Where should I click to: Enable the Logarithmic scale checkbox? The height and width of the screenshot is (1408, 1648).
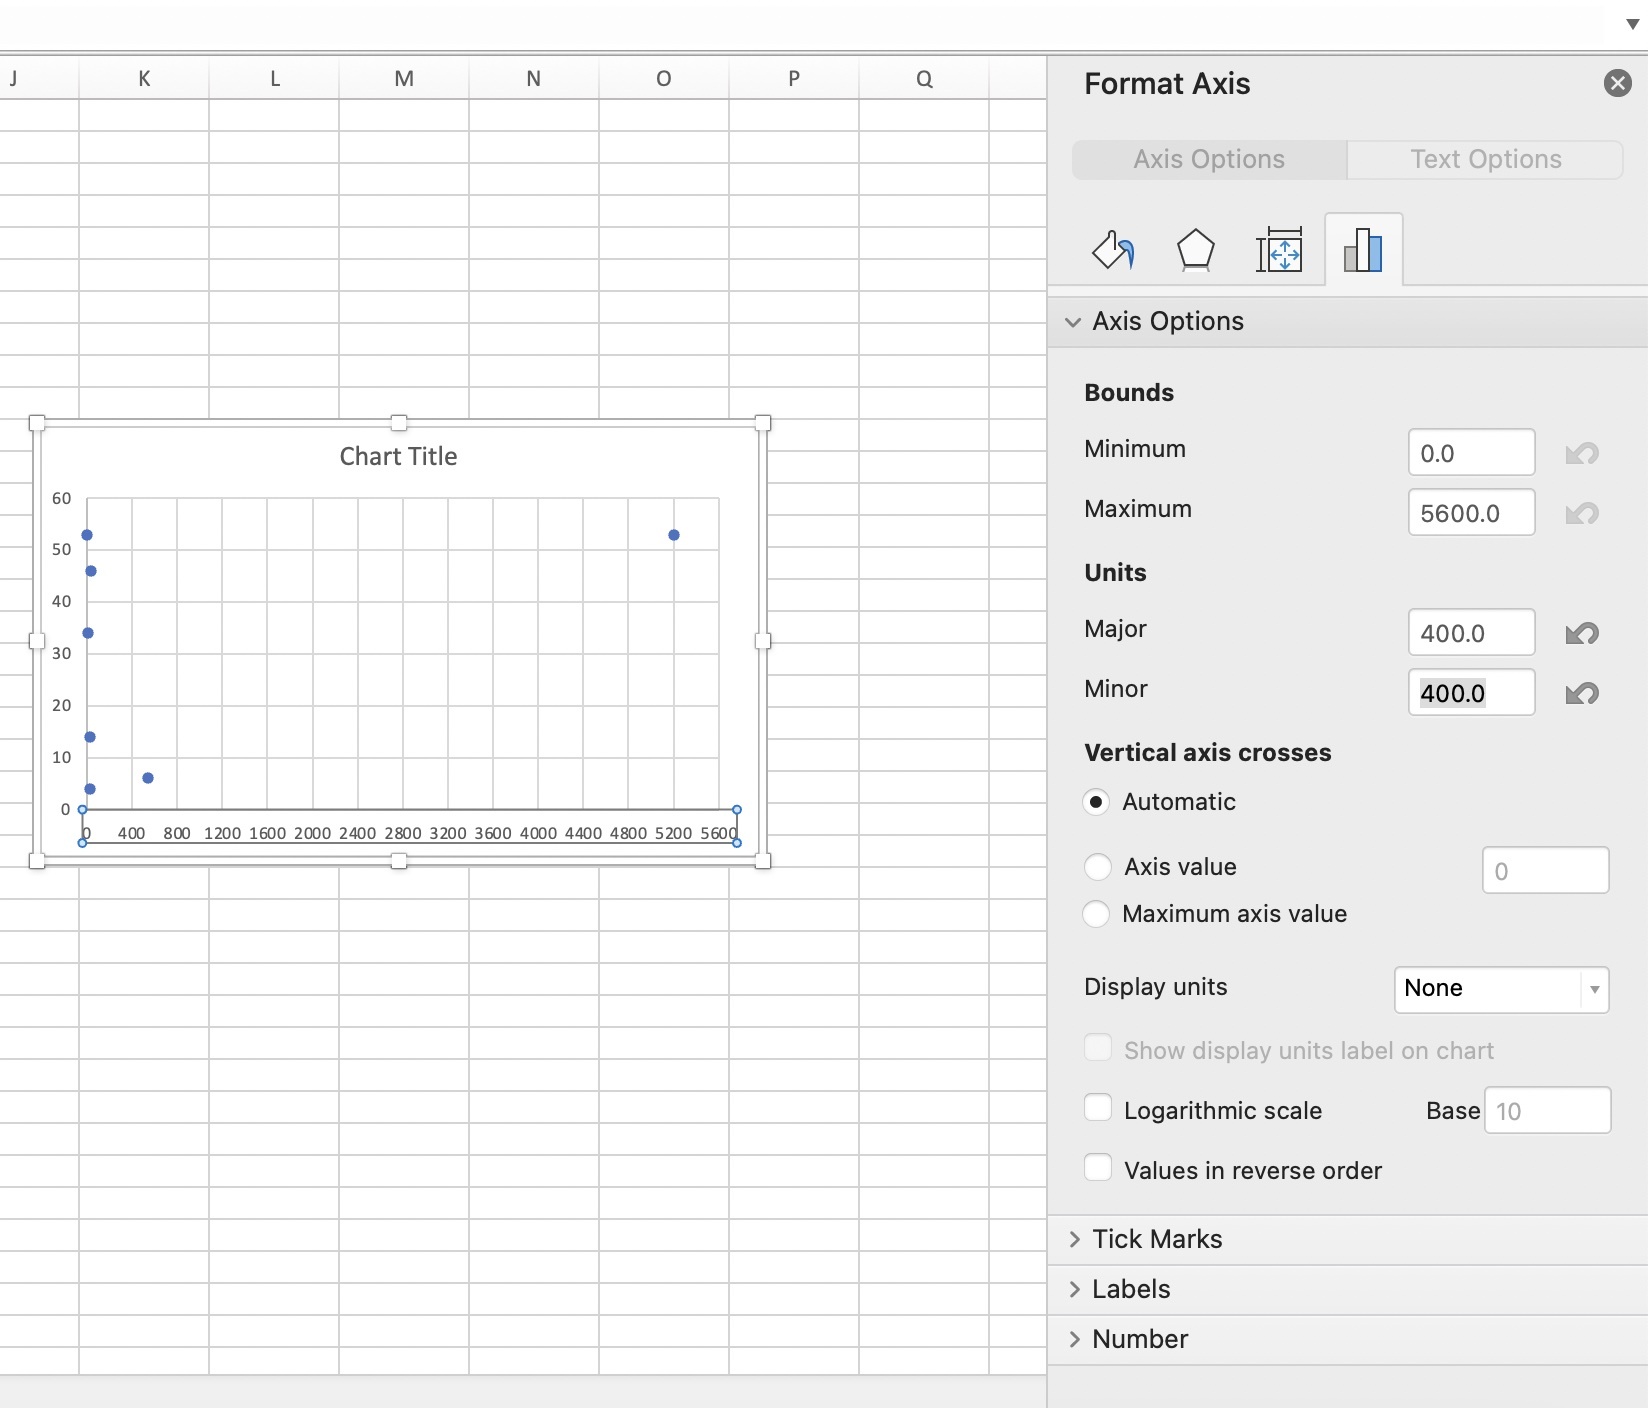(x=1098, y=1109)
